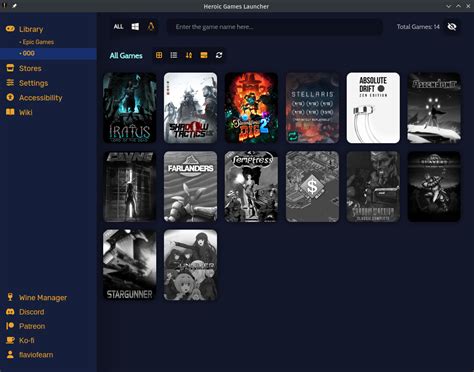Toggle installed-first sorting icon

pos(204,55)
